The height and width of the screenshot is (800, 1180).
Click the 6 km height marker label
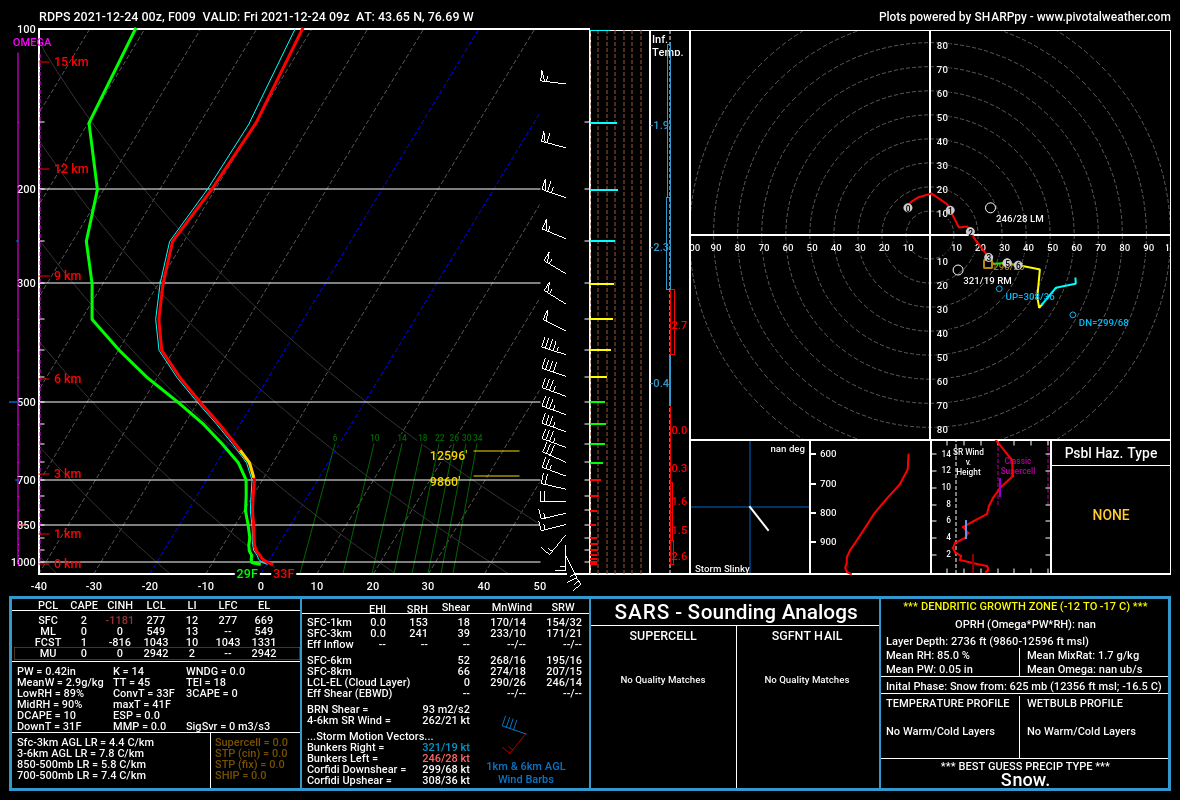tap(67, 379)
